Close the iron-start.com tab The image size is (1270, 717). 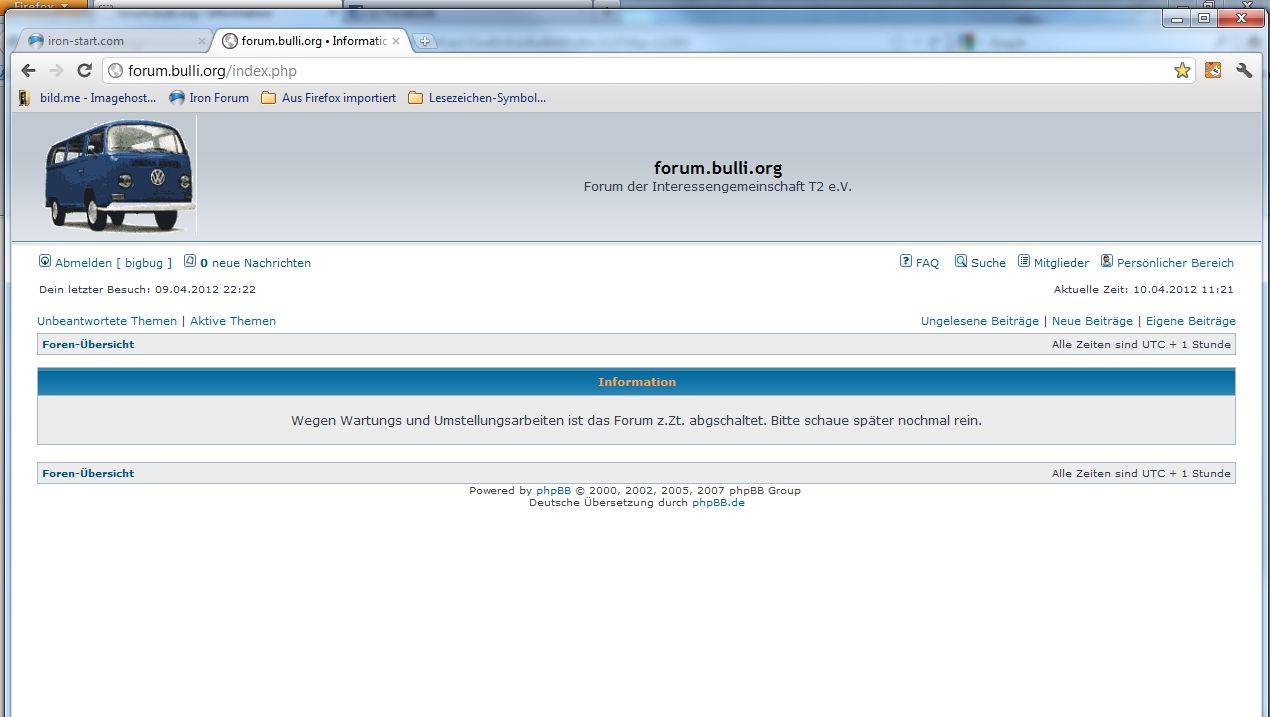tap(202, 41)
